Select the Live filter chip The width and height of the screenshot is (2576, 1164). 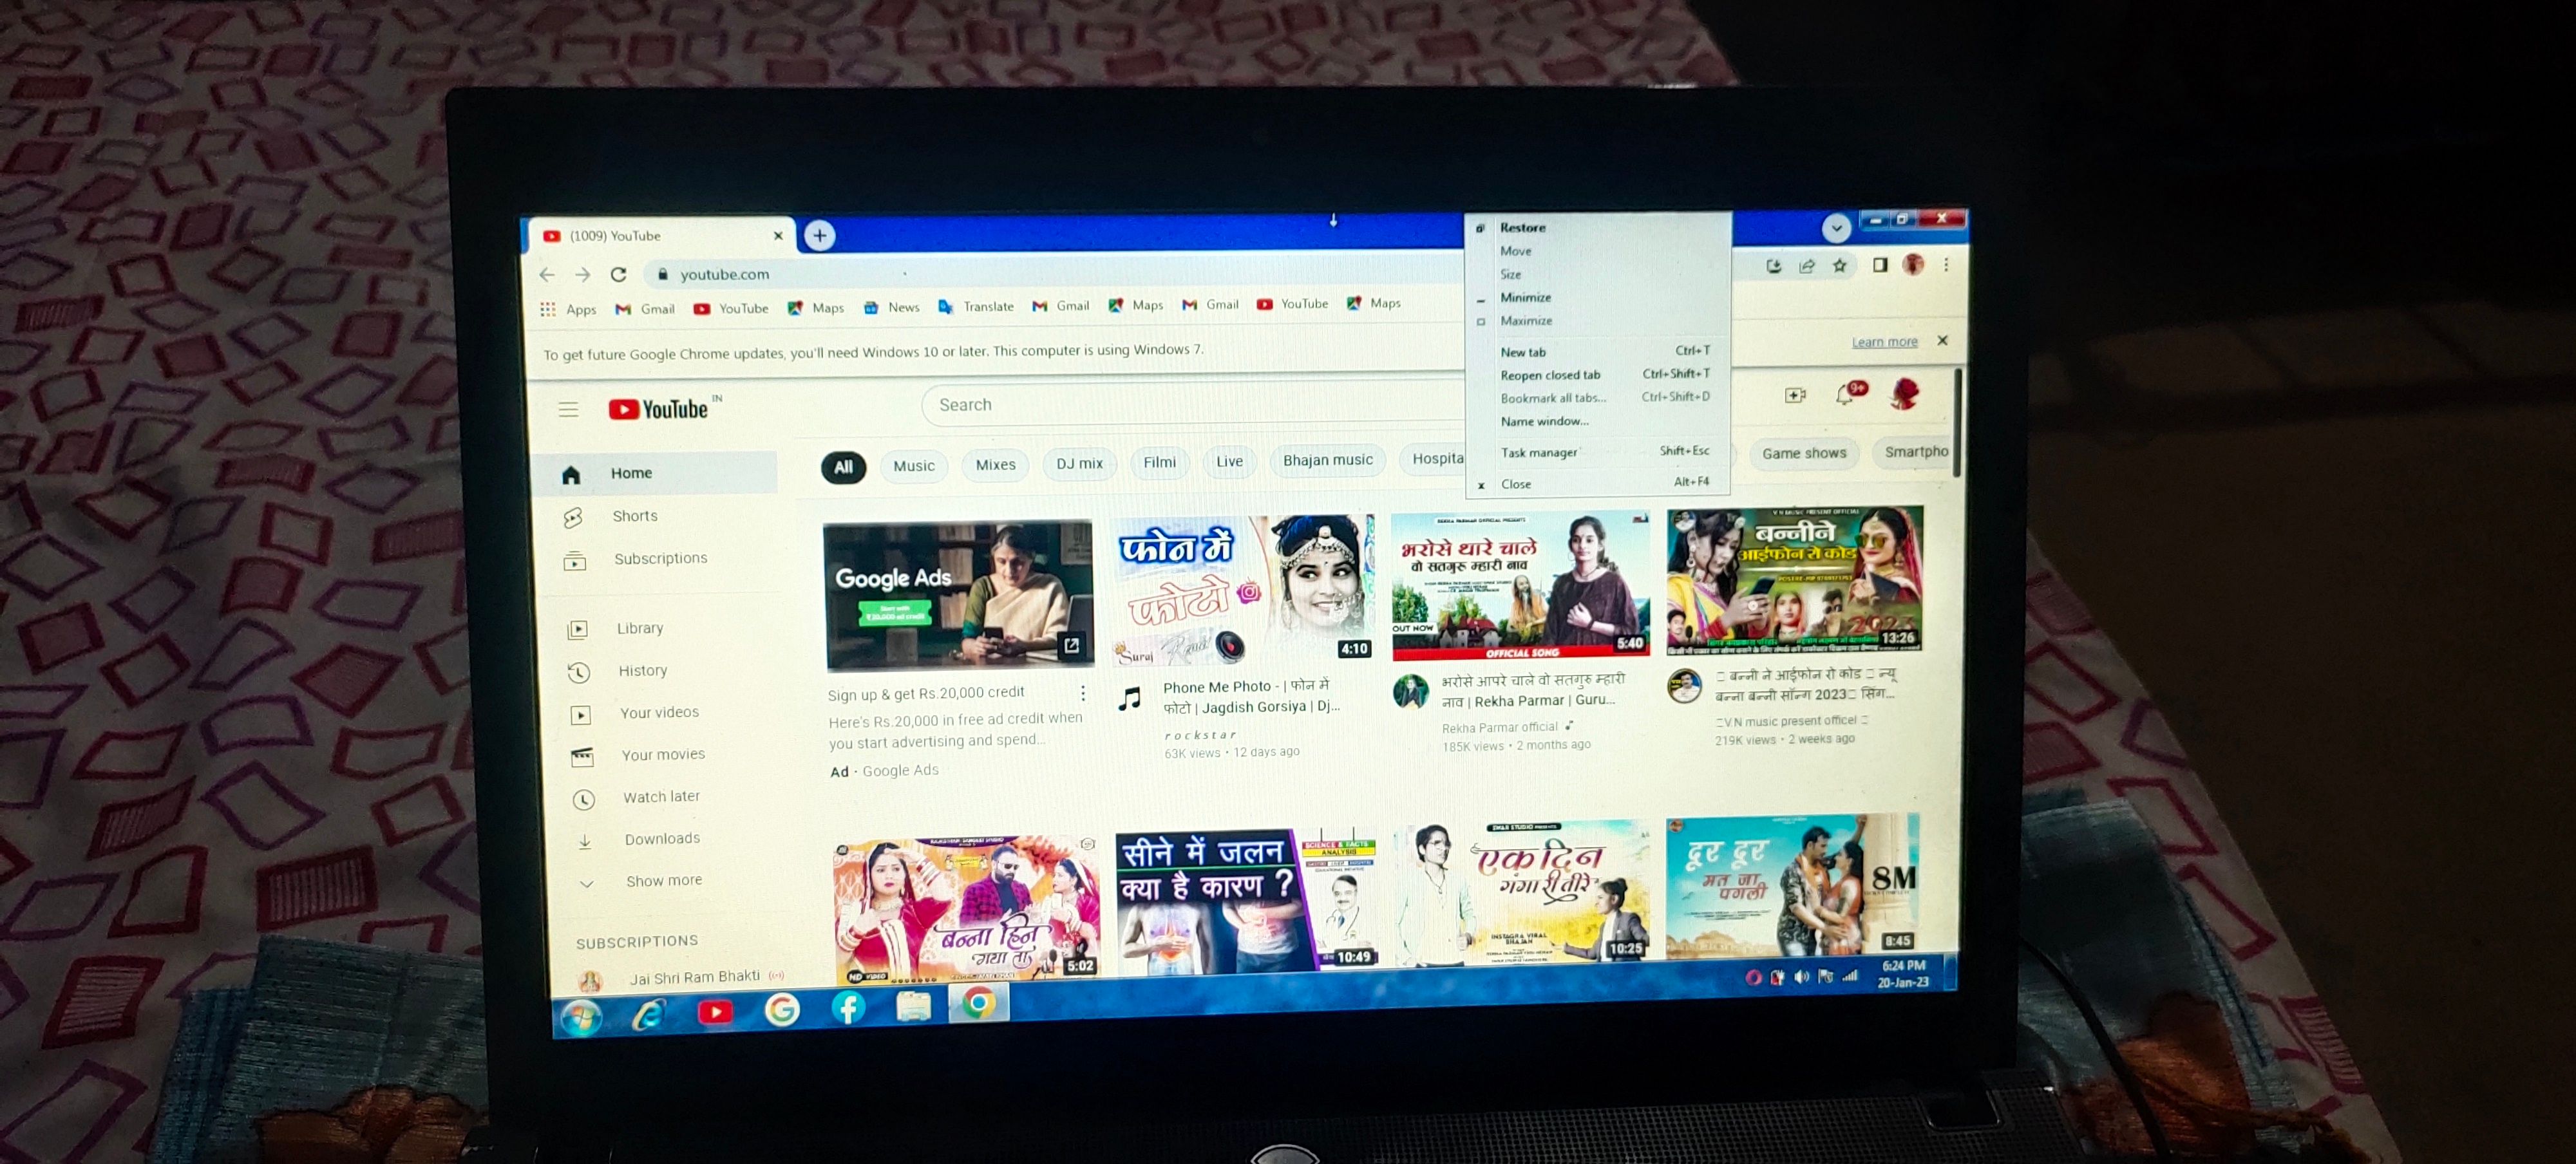[x=1229, y=462]
